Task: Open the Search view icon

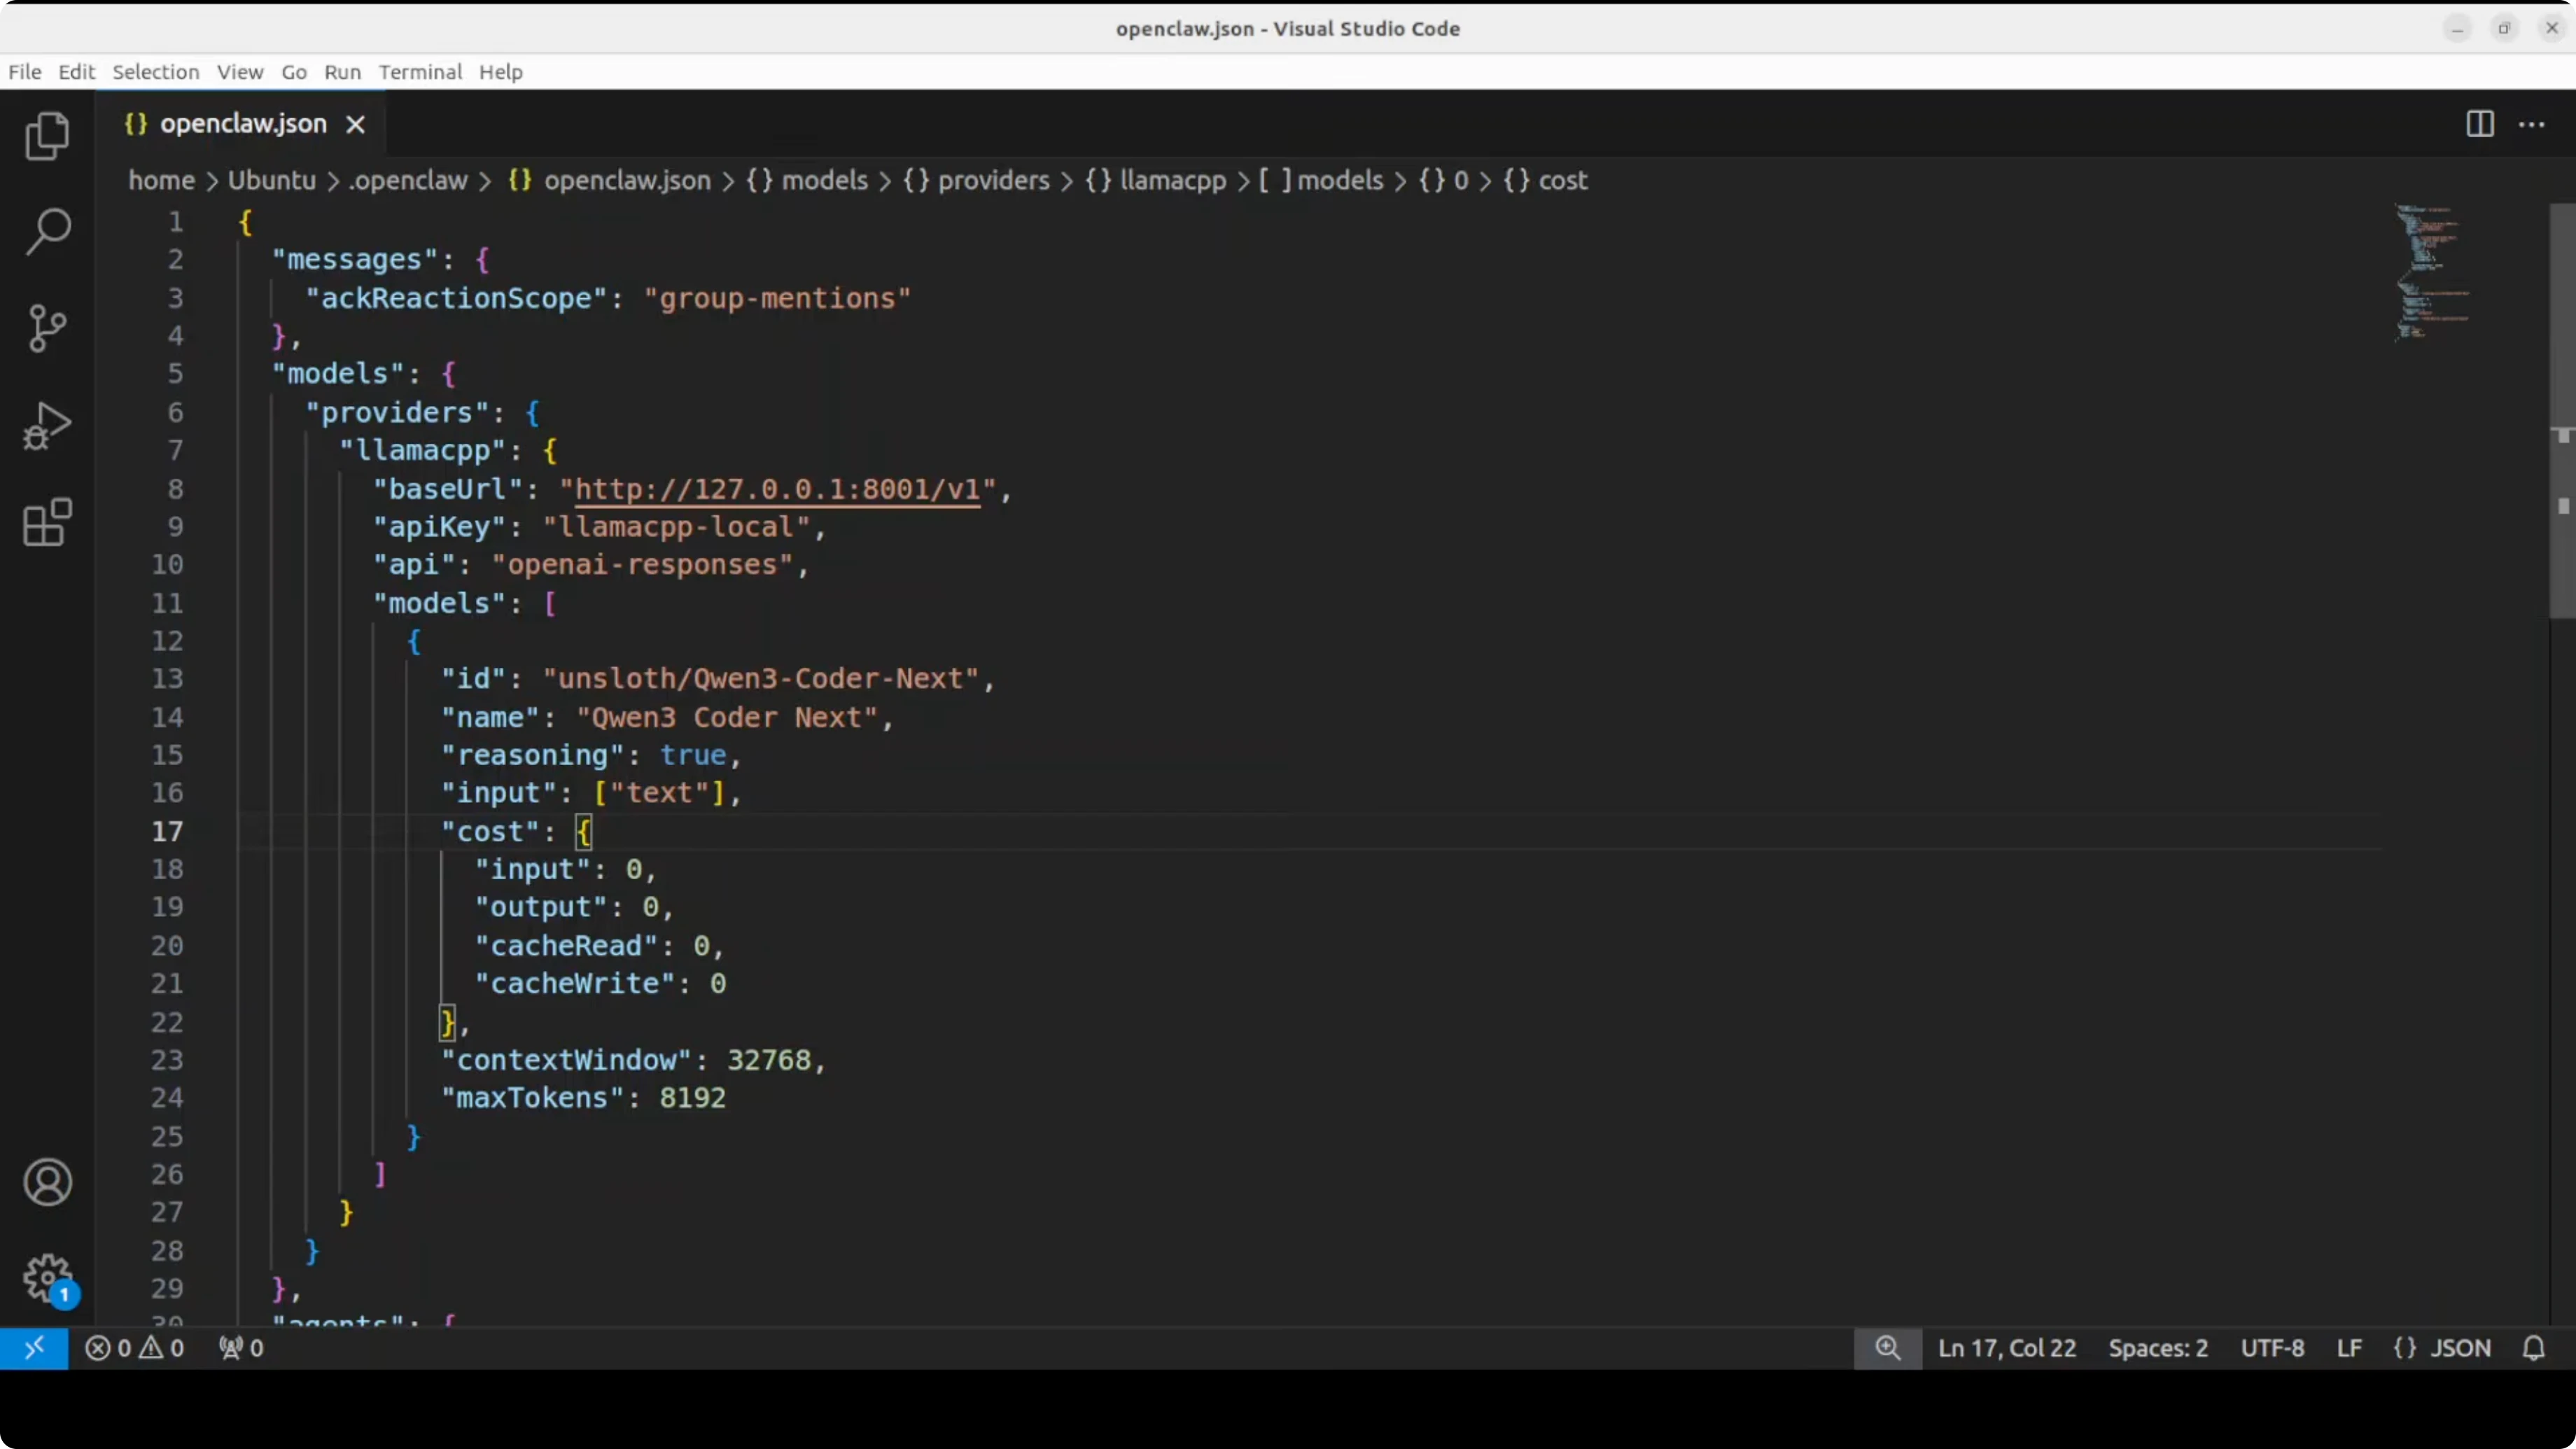Action: point(47,232)
